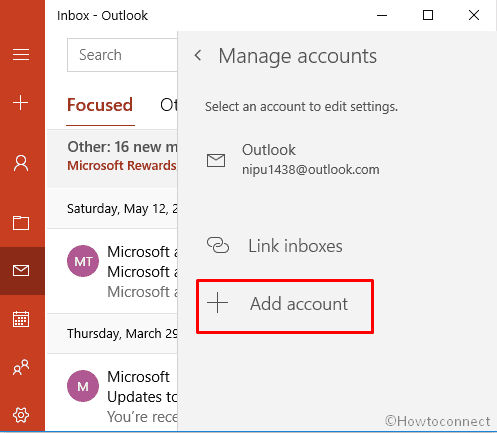Click the envelope icon beside Outlook account
This screenshot has height=433, width=497.
point(216,160)
